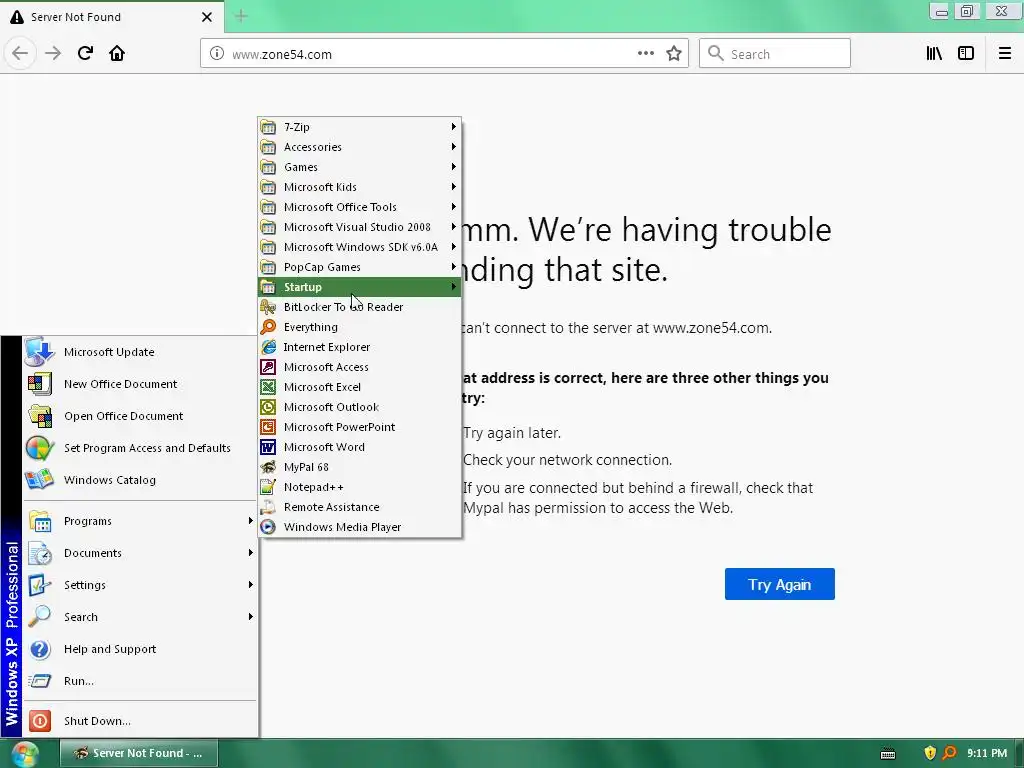
Task: Click the Server Not Found taskbar button
Action: click(138, 753)
